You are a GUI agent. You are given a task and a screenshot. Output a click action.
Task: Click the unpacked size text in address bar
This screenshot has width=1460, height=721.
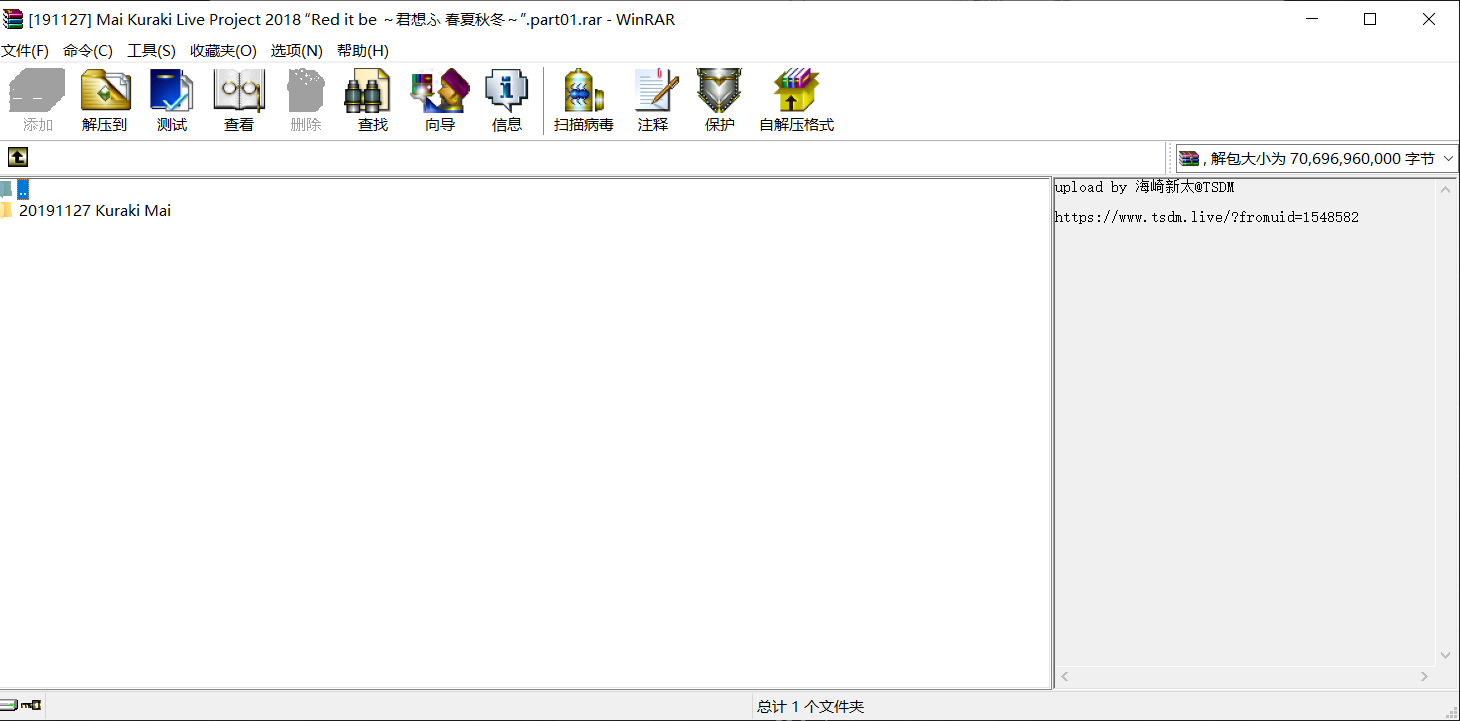click(1318, 158)
